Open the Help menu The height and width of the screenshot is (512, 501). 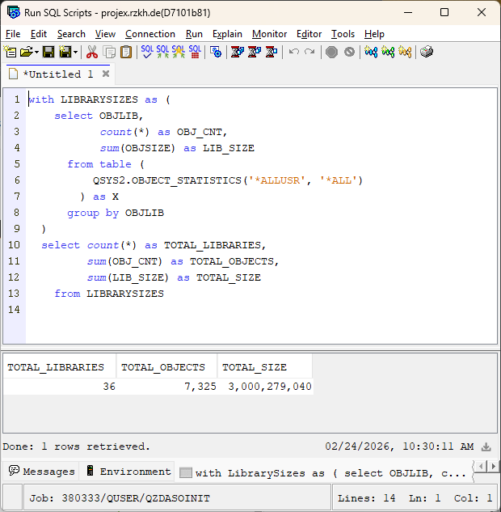[374, 34]
